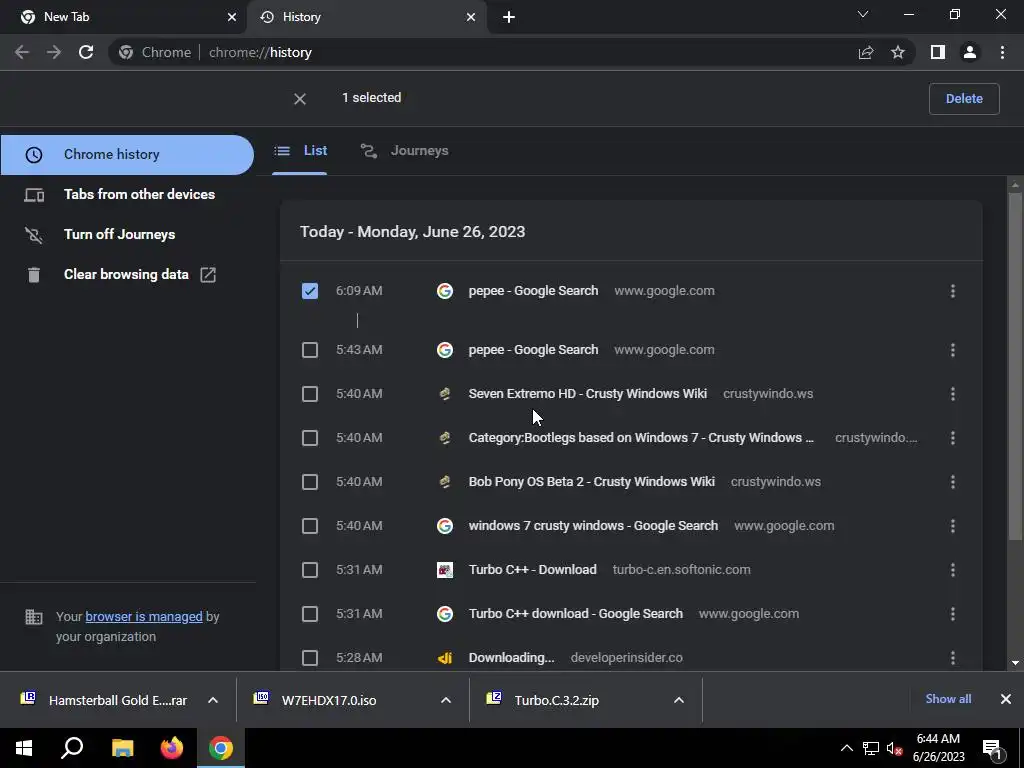Open tab search chevron in title bar
The width and height of the screenshot is (1024, 768).
click(x=863, y=14)
